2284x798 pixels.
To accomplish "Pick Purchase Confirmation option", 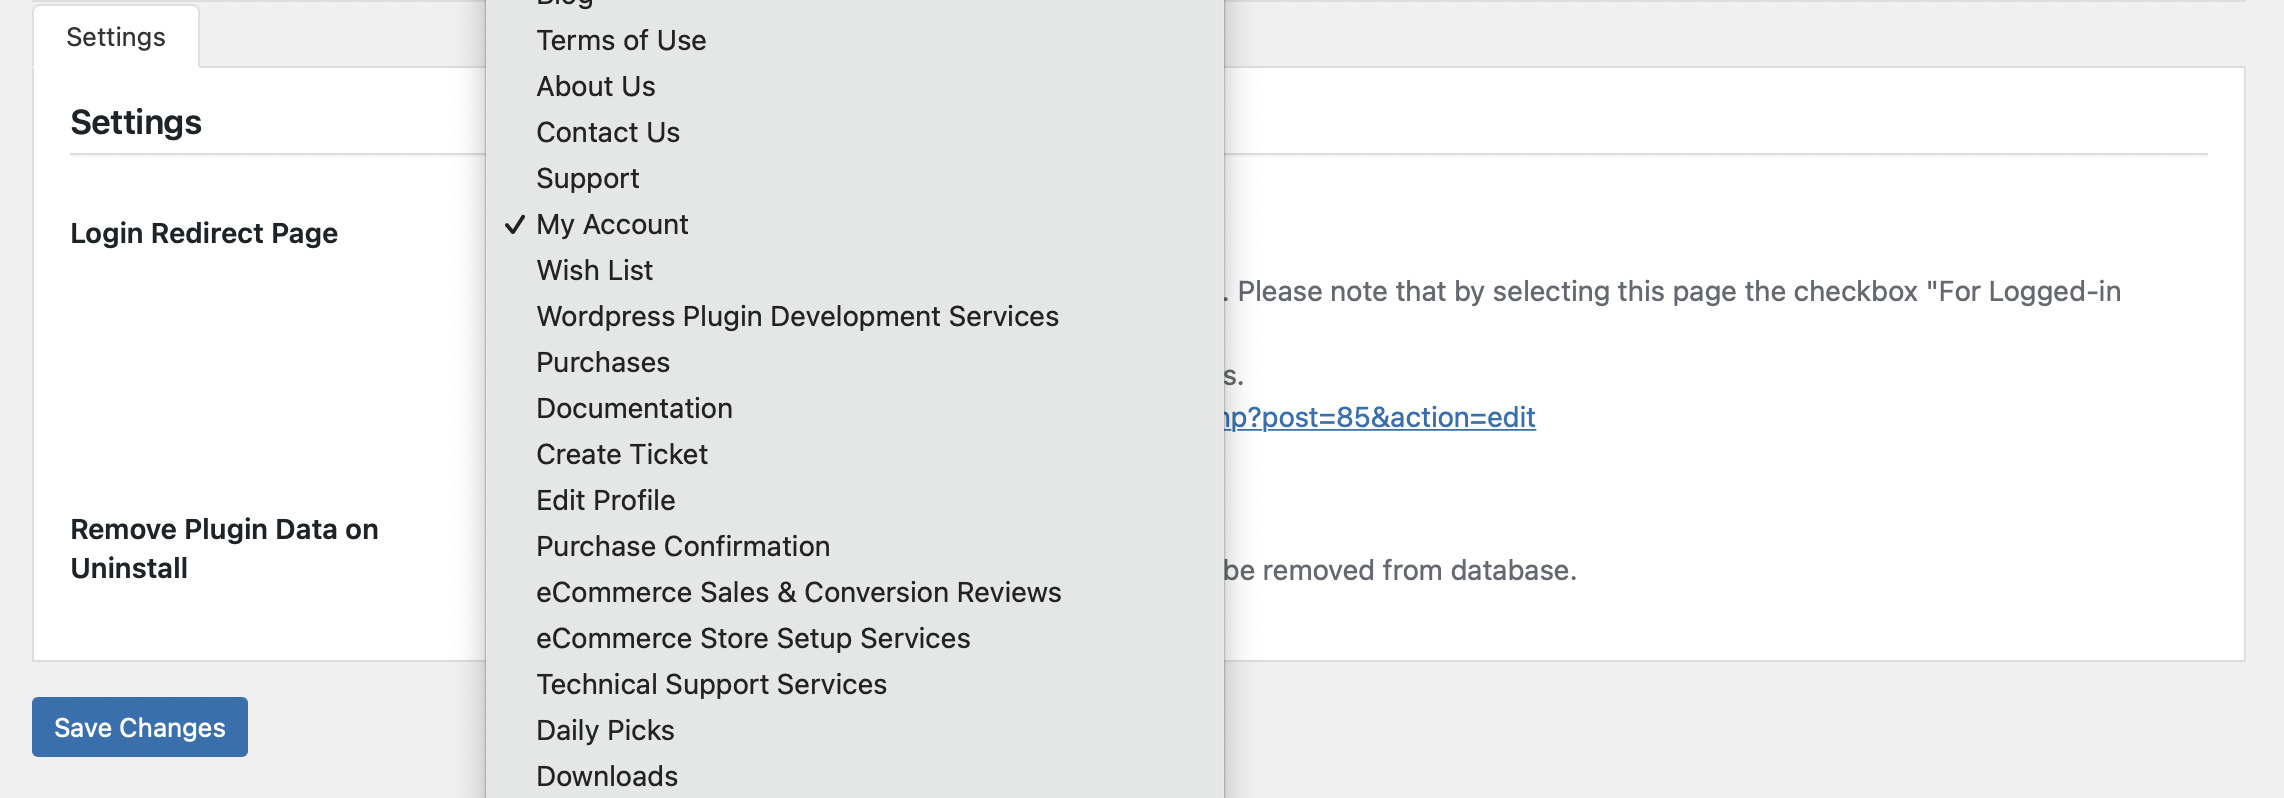I will click(x=855, y=546).
